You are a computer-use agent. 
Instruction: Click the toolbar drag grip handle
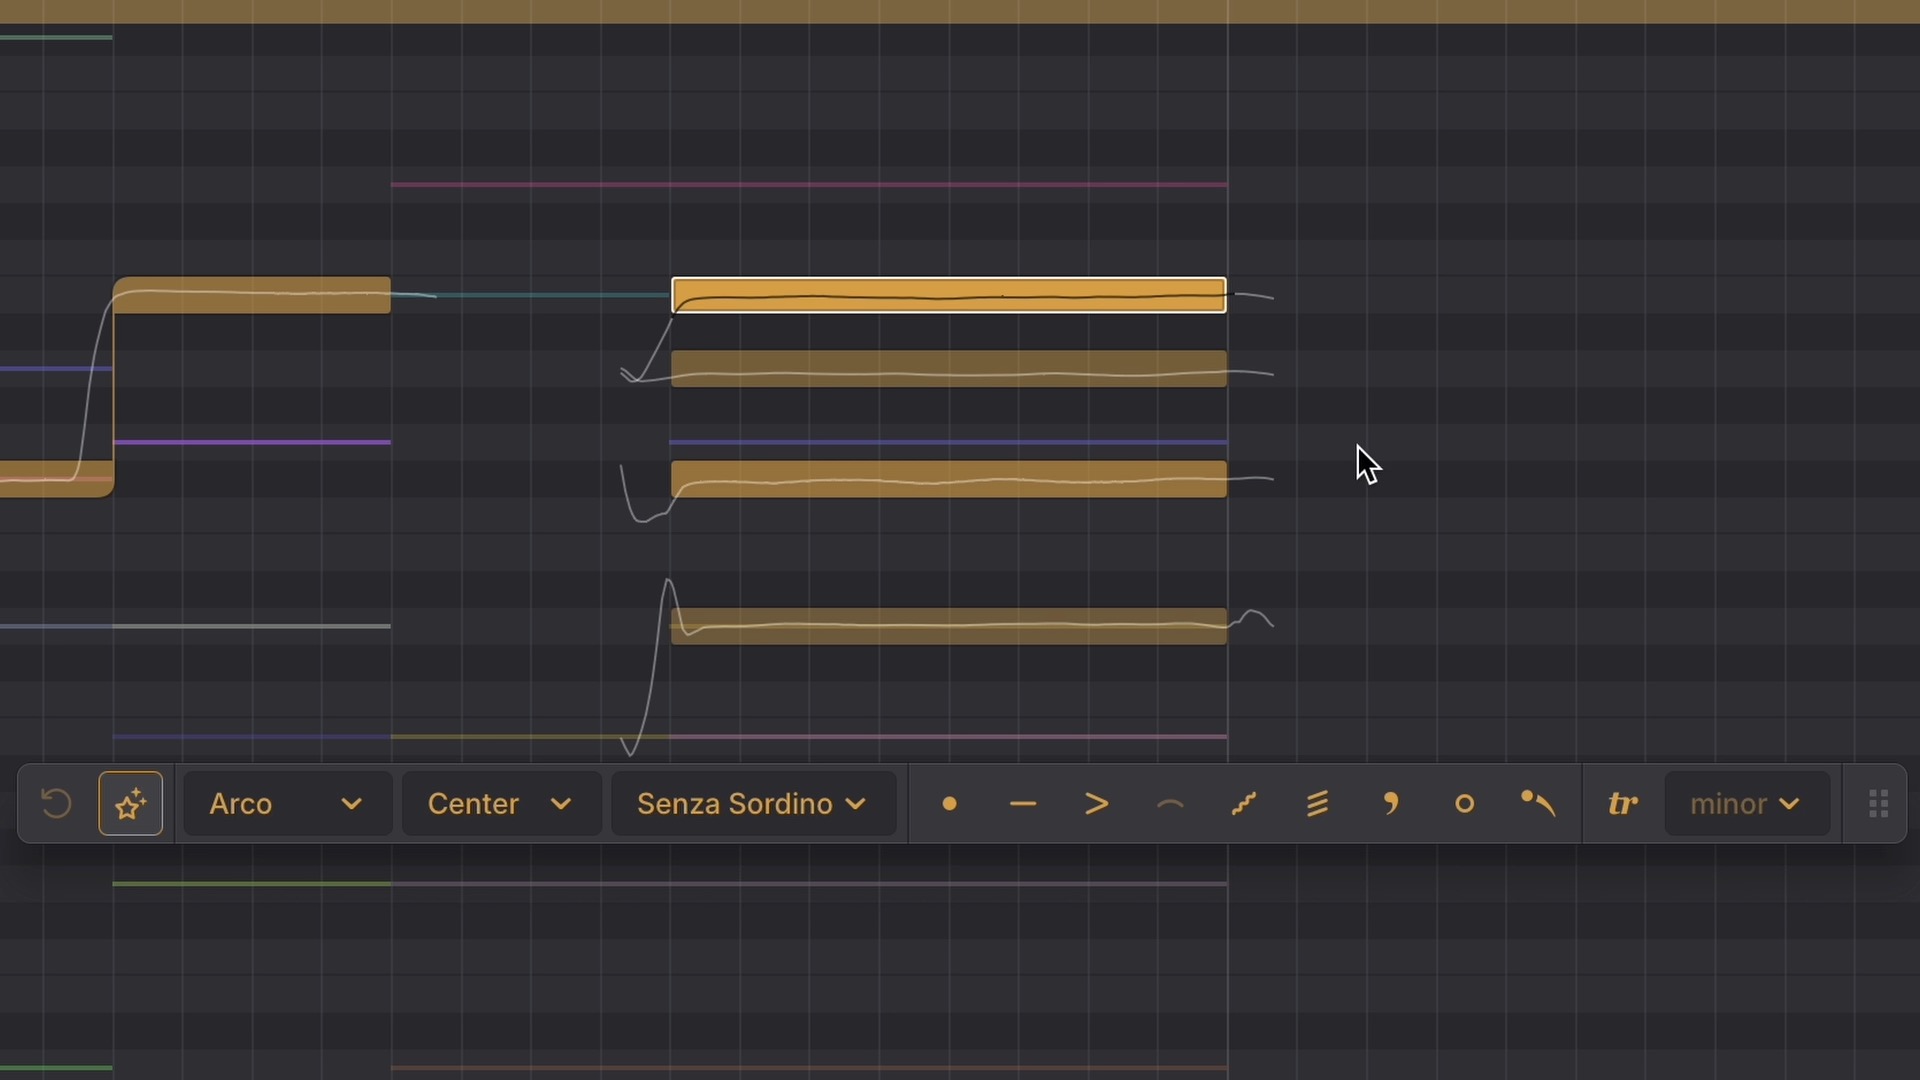tap(1878, 804)
